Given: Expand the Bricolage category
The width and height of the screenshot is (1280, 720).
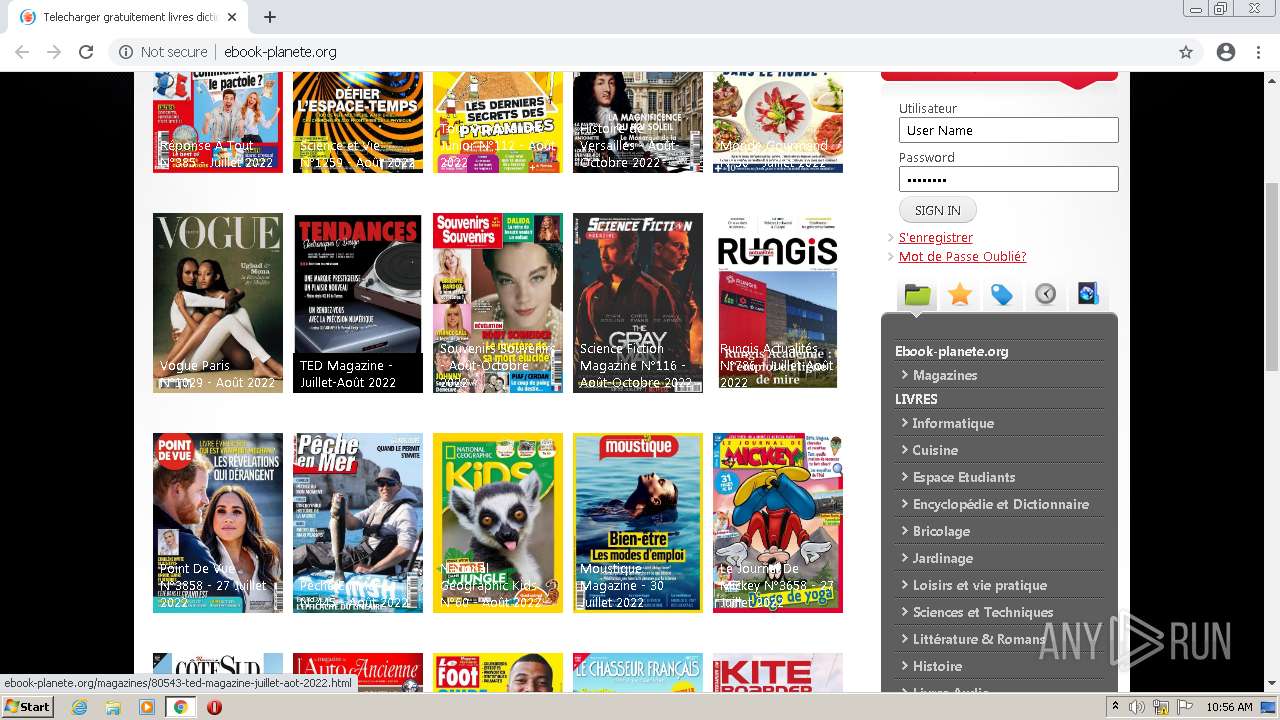Looking at the screenshot, I should [941, 531].
